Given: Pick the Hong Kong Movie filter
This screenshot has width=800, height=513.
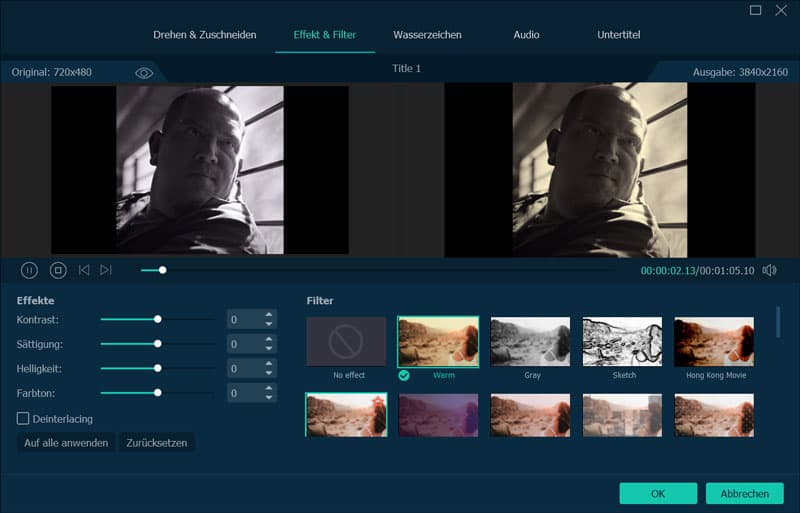Looking at the screenshot, I should [714, 342].
